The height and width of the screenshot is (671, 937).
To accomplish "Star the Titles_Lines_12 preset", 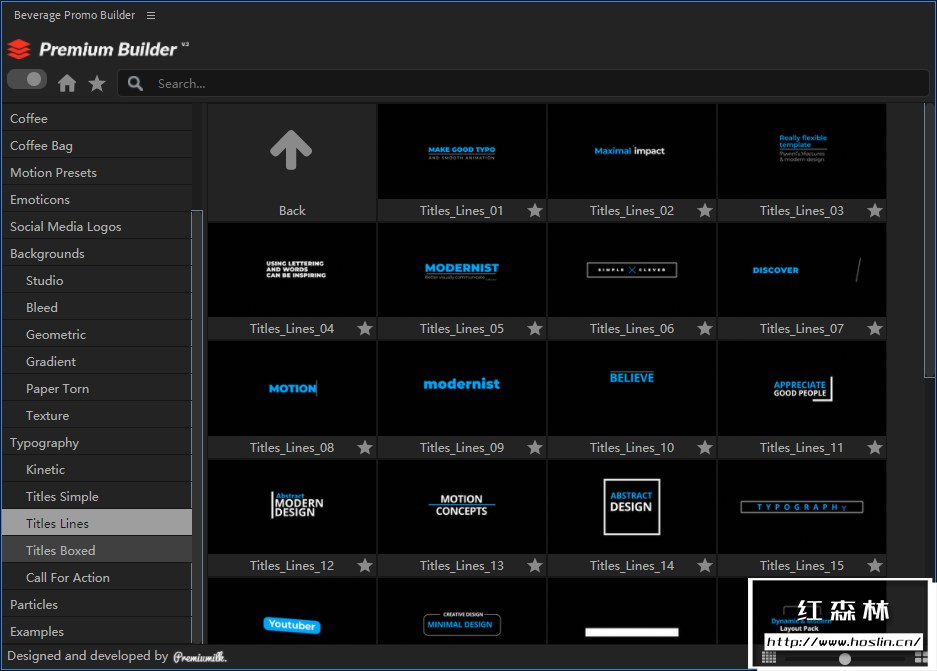I will tap(365, 565).
